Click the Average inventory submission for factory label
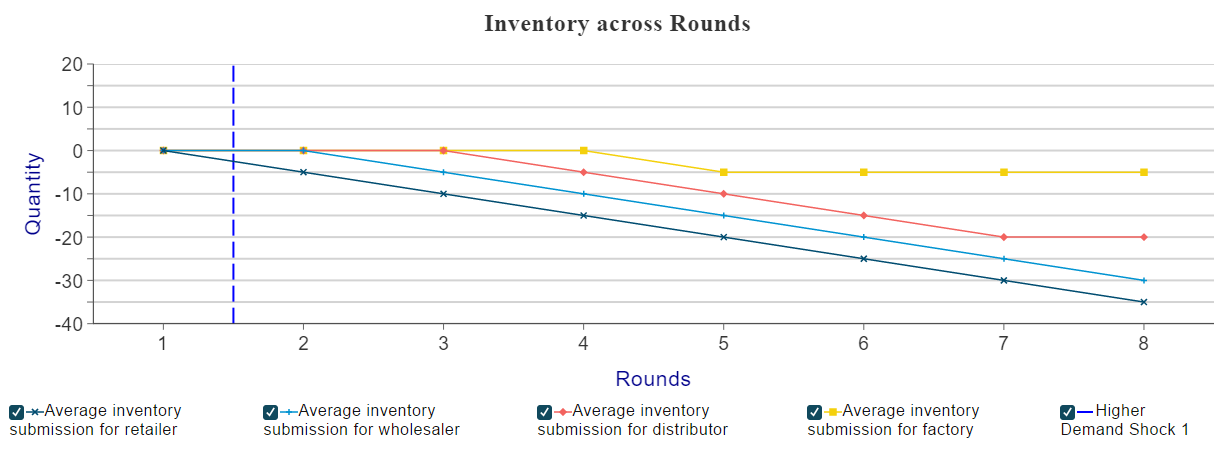 (x=893, y=421)
